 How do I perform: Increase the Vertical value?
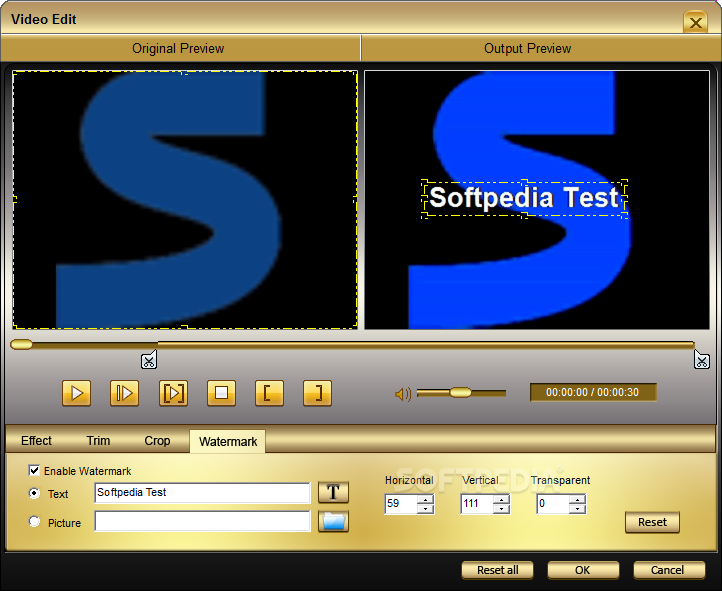pyautogui.click(x=501, y=499)
